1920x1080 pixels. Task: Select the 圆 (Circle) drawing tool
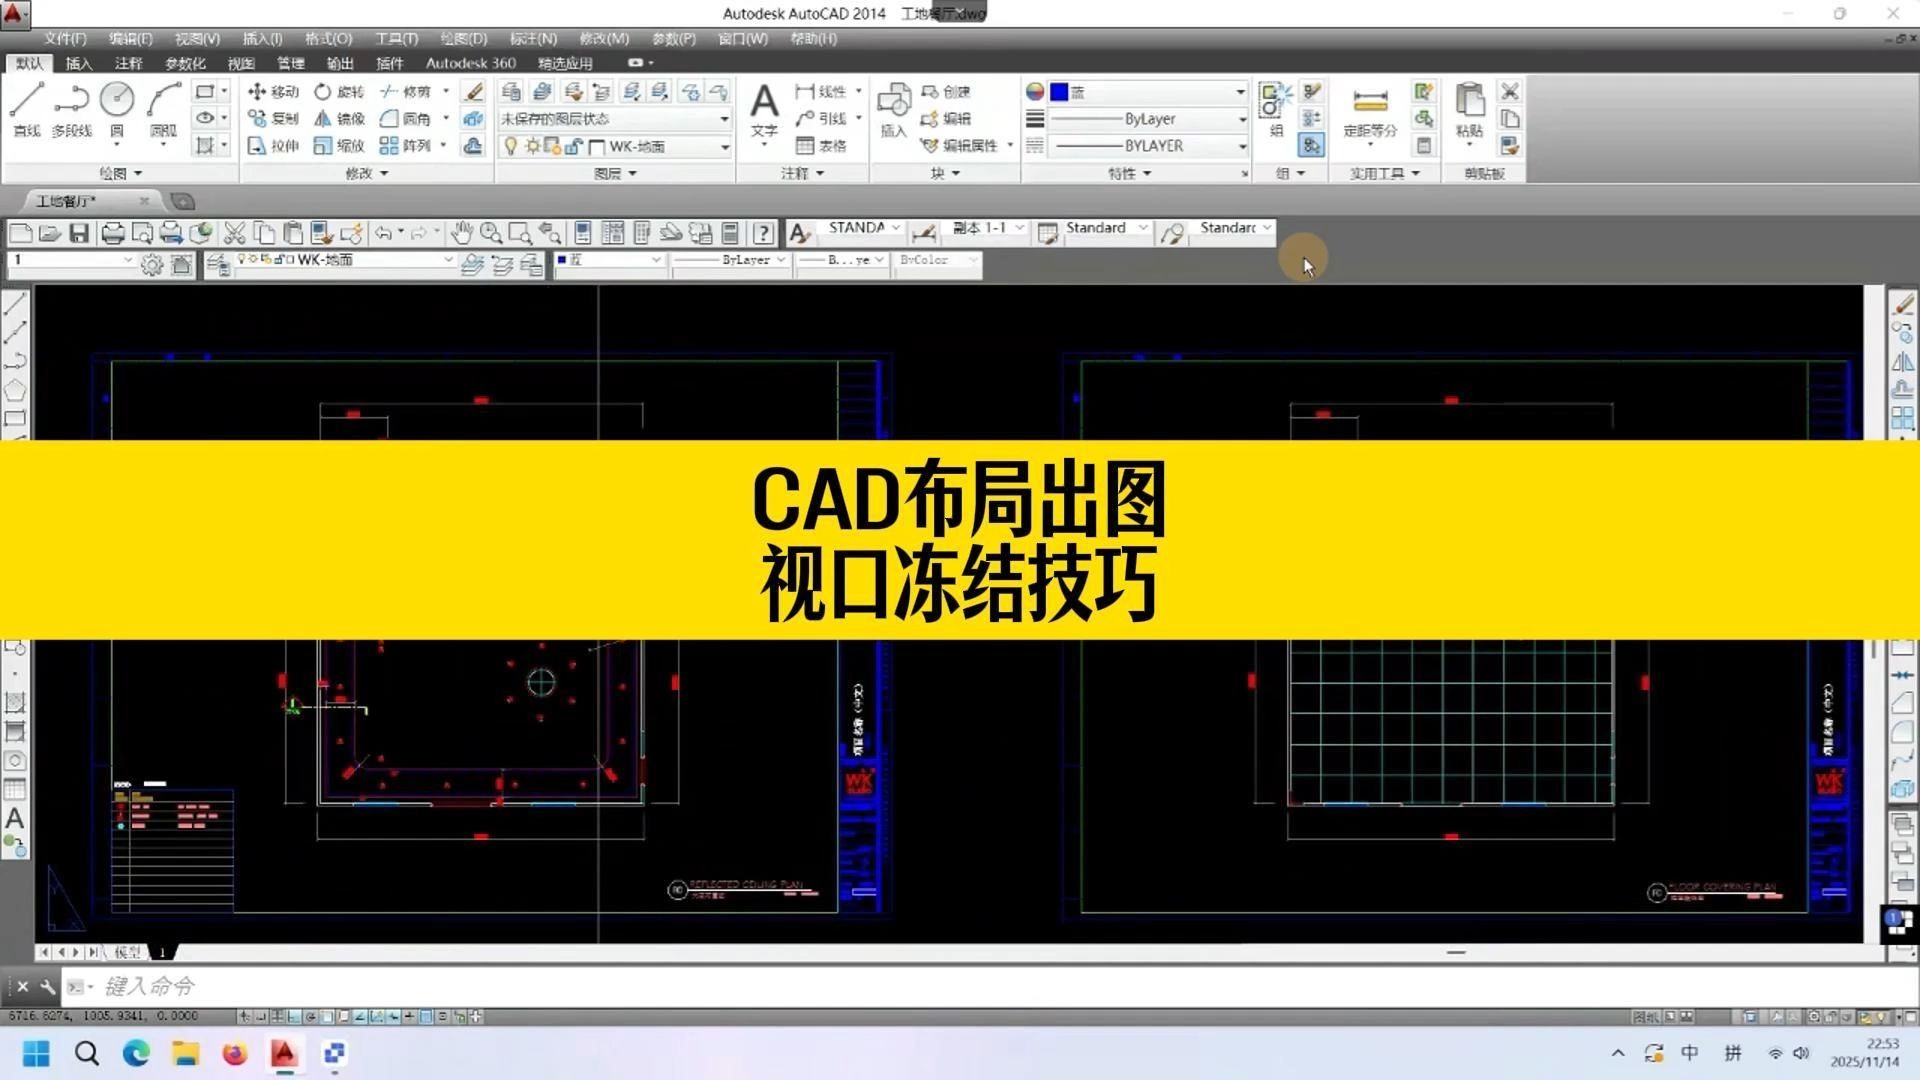116,100
